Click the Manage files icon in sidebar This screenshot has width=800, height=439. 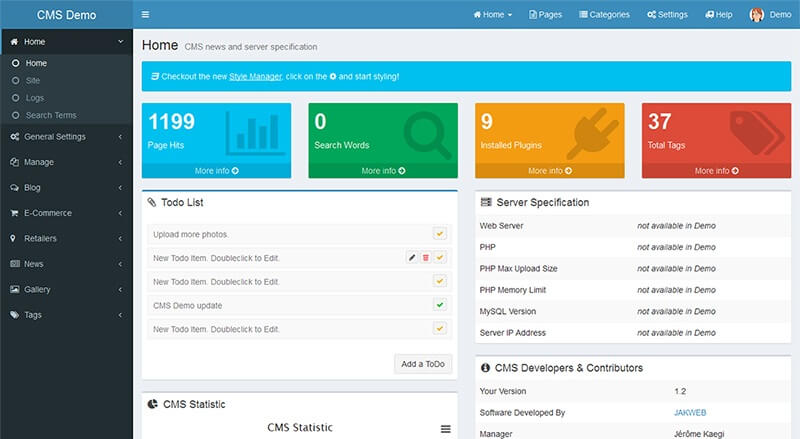(14, 162)
